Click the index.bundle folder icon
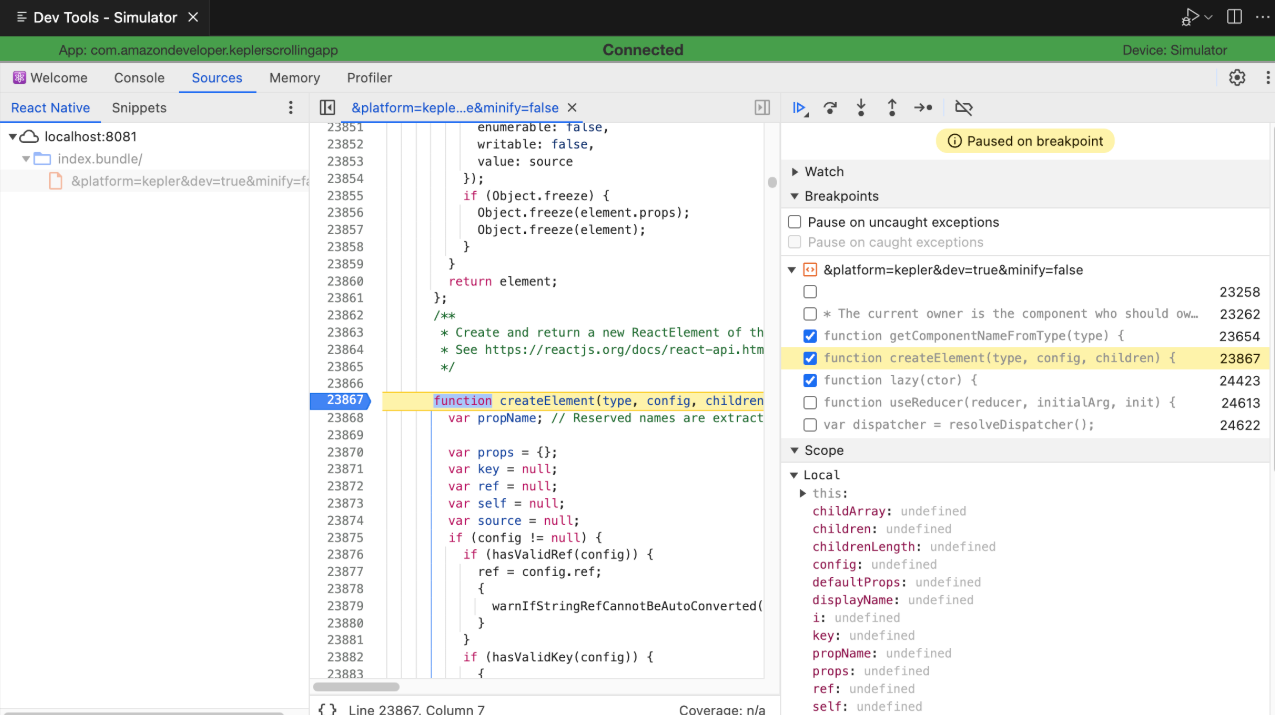This screenshot has width=1275, height=715. tap(42, 159)
